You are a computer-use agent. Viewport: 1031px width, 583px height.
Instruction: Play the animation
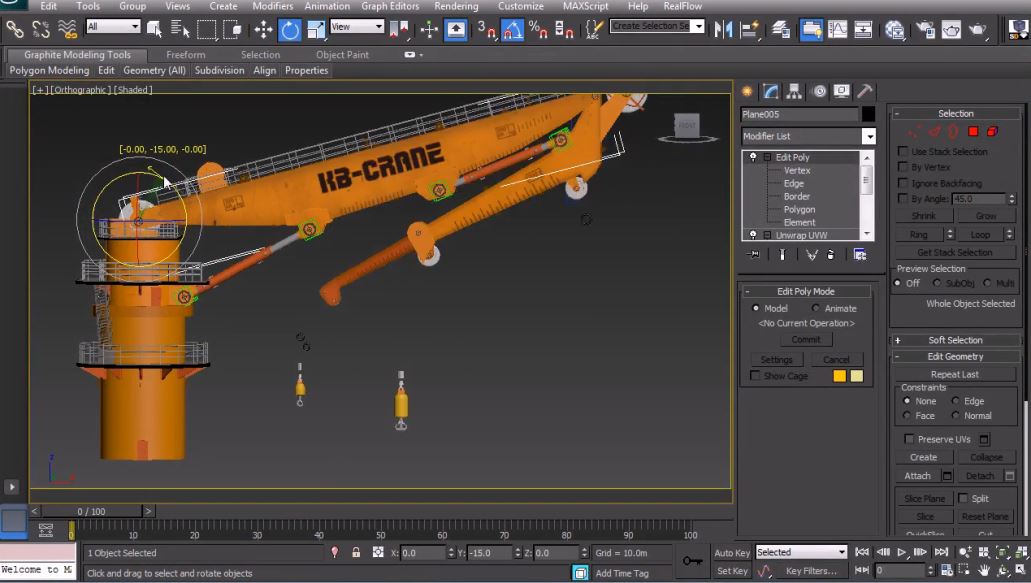click(901, 552)
